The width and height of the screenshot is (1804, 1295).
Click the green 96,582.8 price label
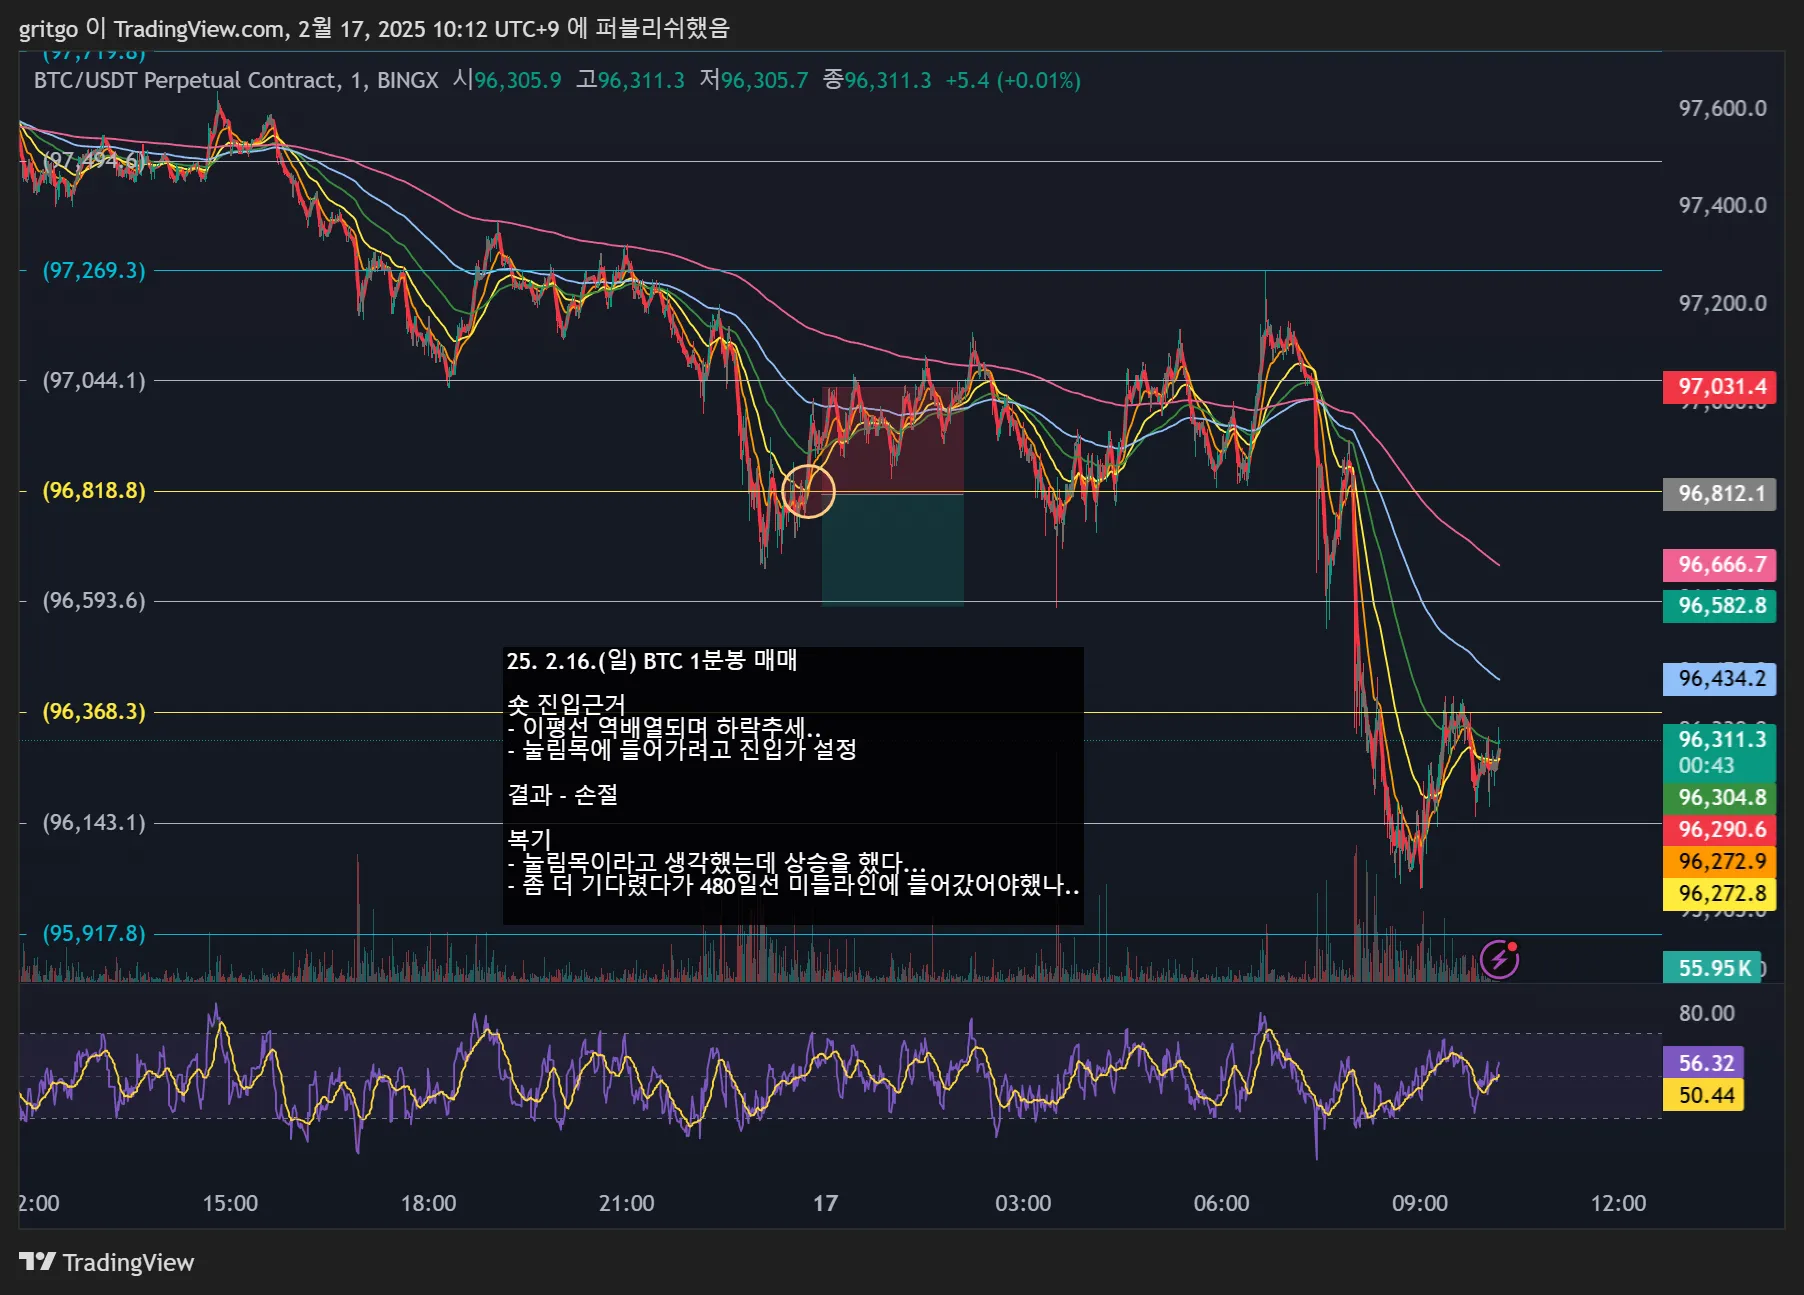pyautogui.click(x=1720, y=606)
